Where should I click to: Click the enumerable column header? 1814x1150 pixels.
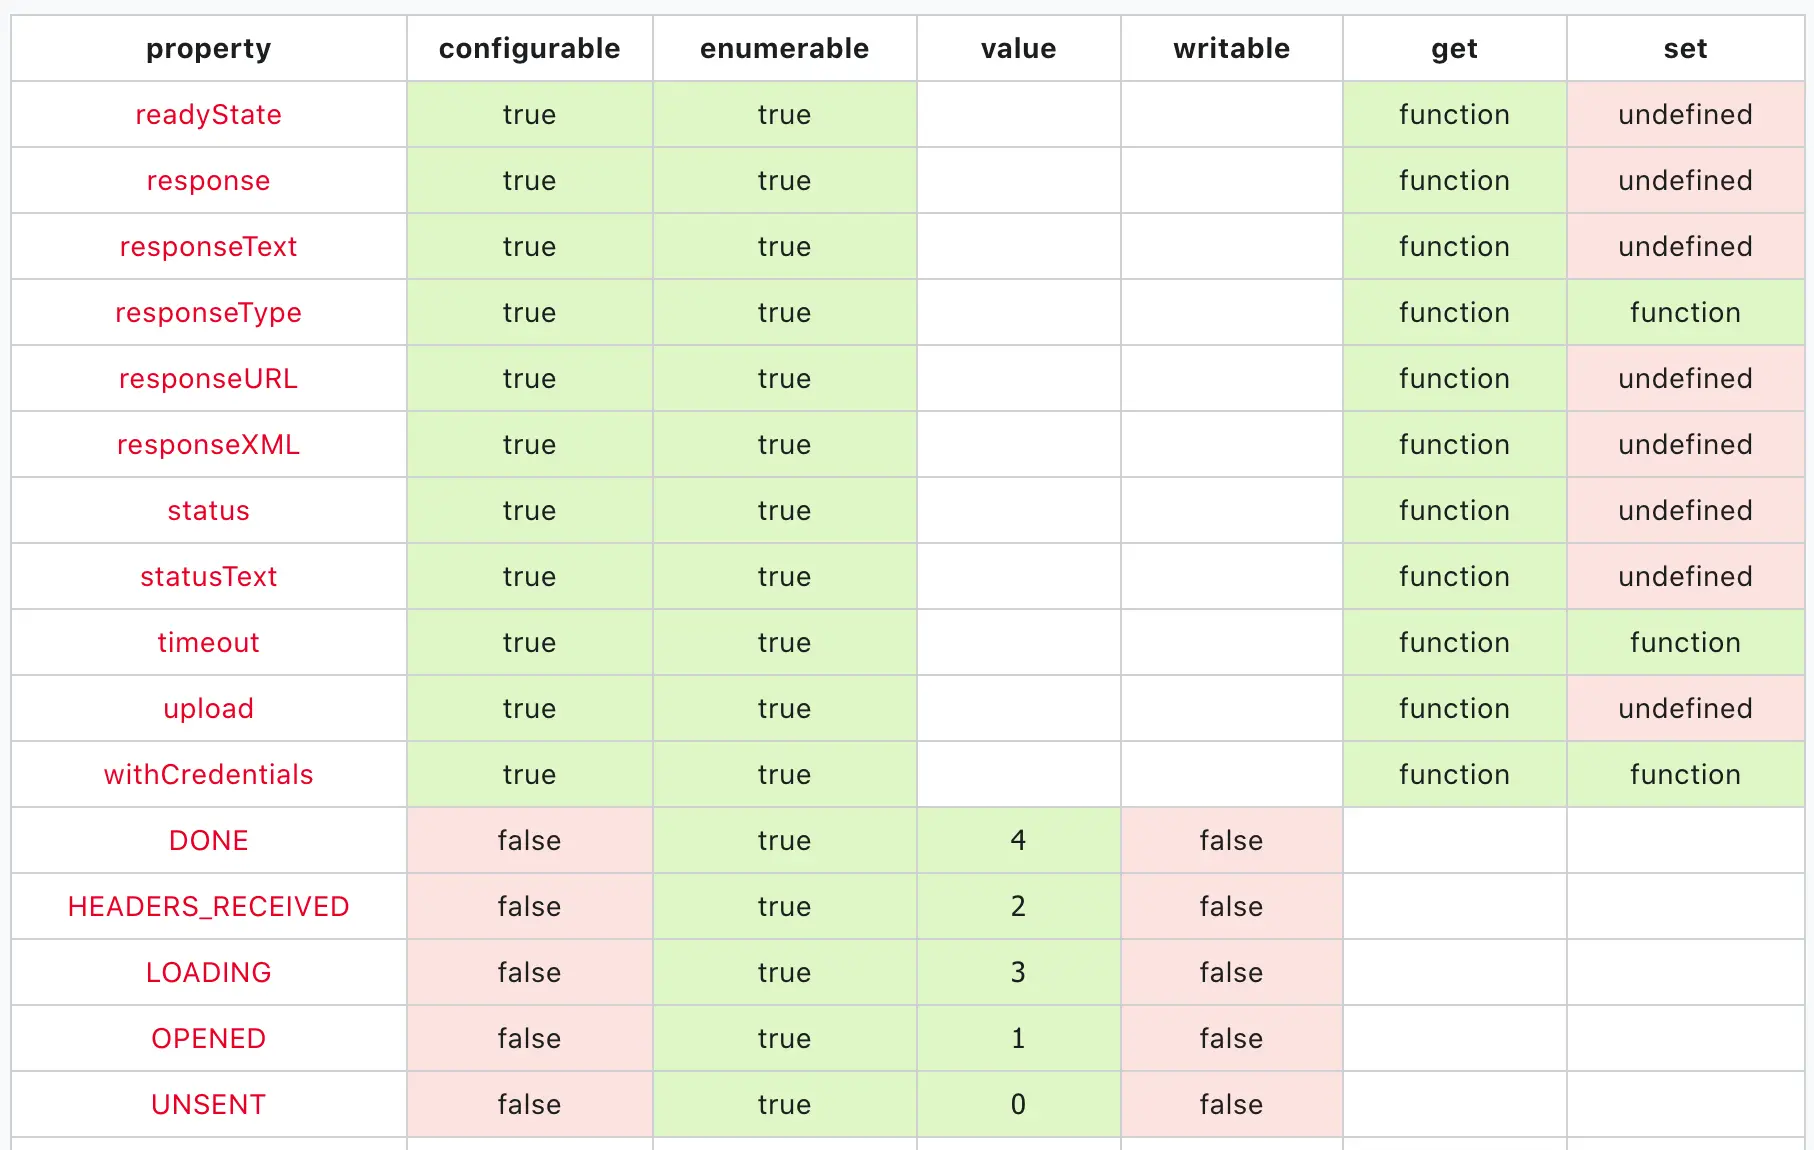pyautogui.click(x=784, y=49)
